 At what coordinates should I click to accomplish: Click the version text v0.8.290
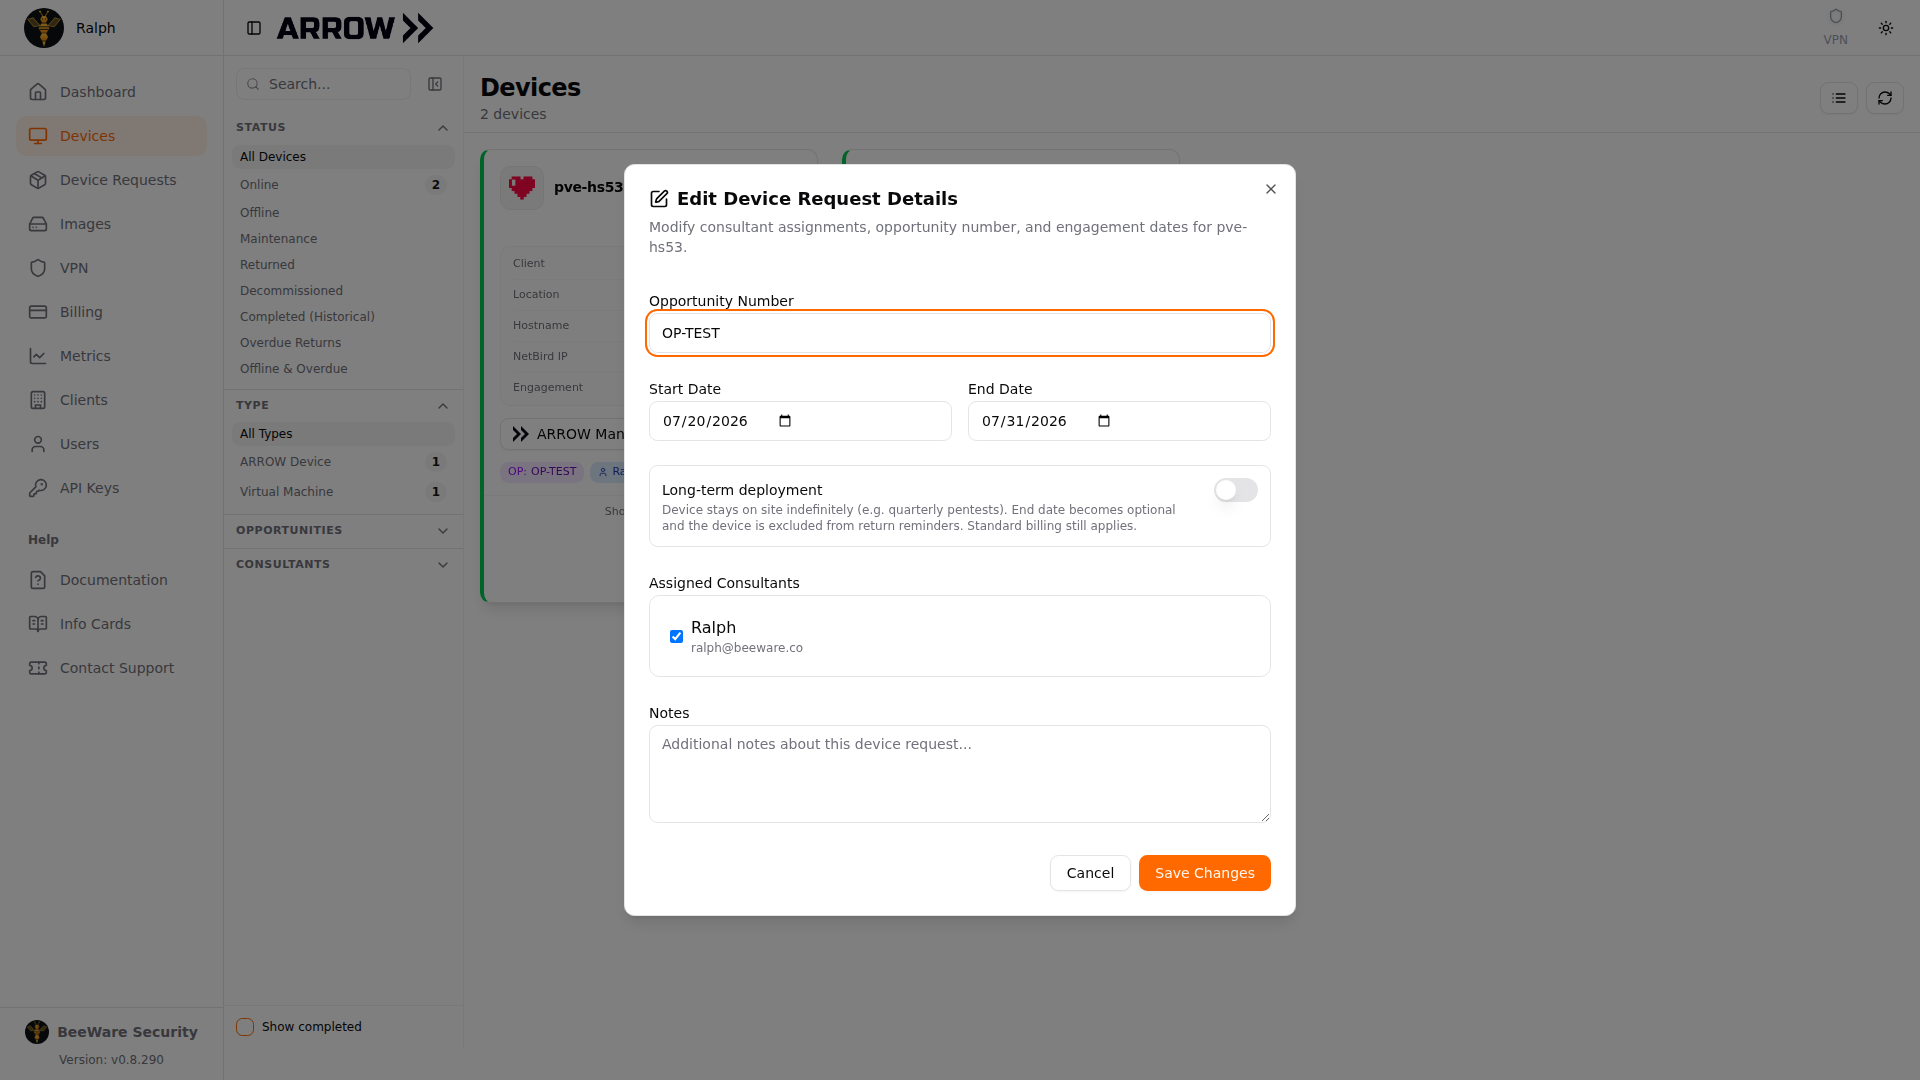(x=111, y=1060)
